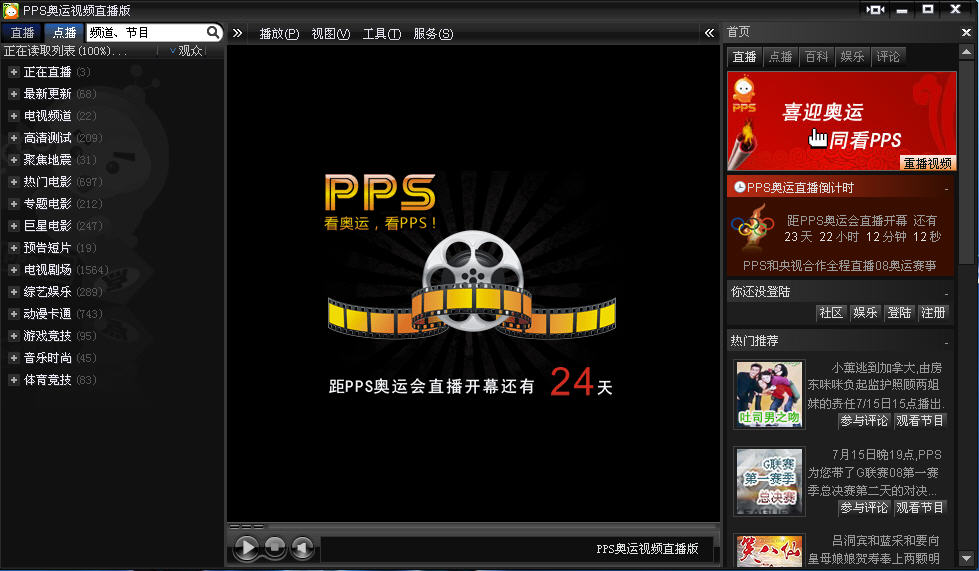Click the Stop playback button
The height and width of the screenshot is (571, 979).
275,547
